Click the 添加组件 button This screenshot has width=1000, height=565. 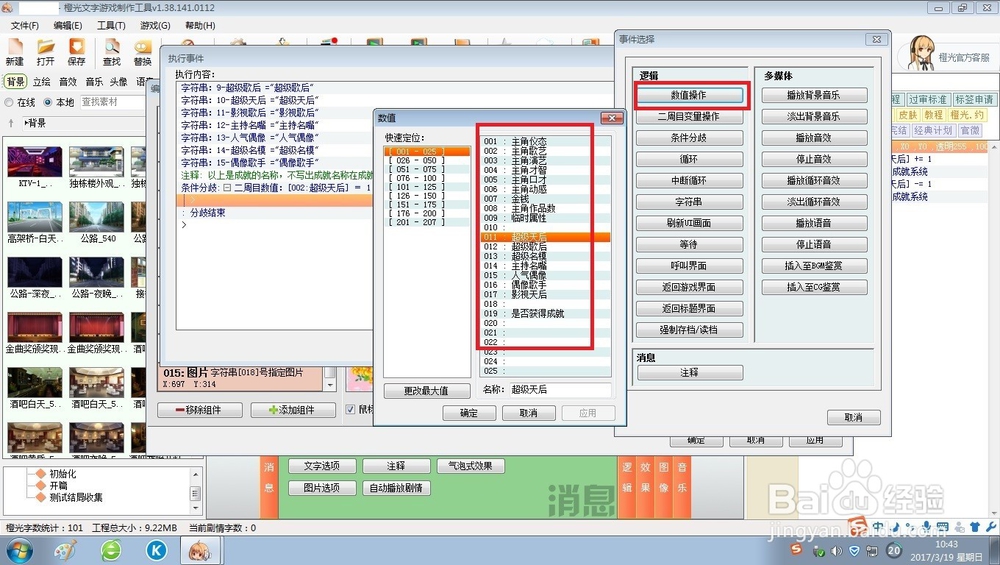(x=293, y=410)
